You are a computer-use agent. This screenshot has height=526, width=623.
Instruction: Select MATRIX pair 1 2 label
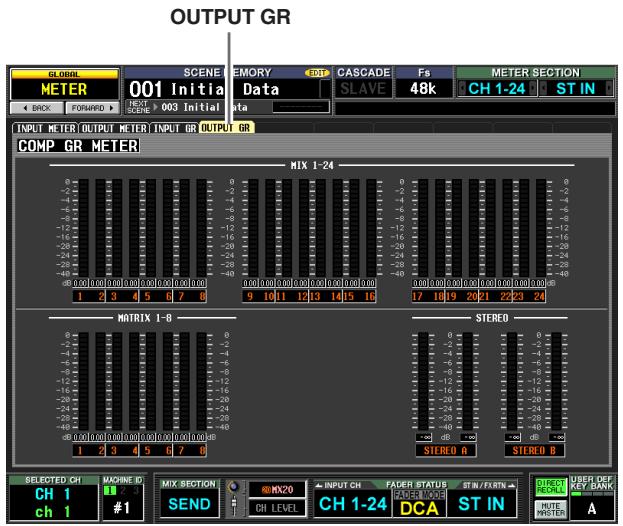coord(89,451)
